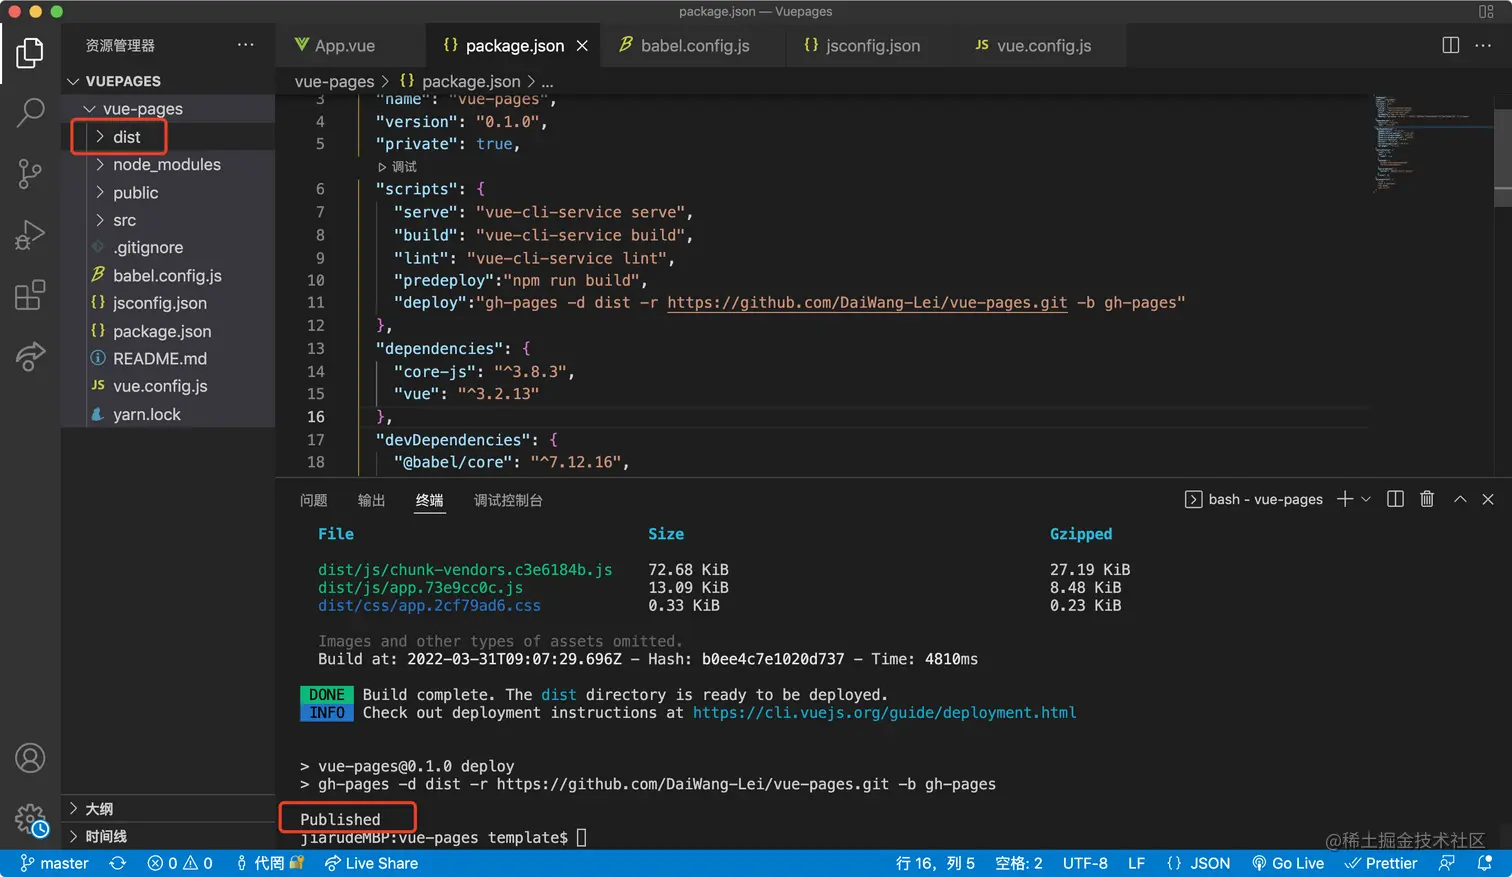
Task: Open babel.config.js in explorer
Action: point(167,276)
